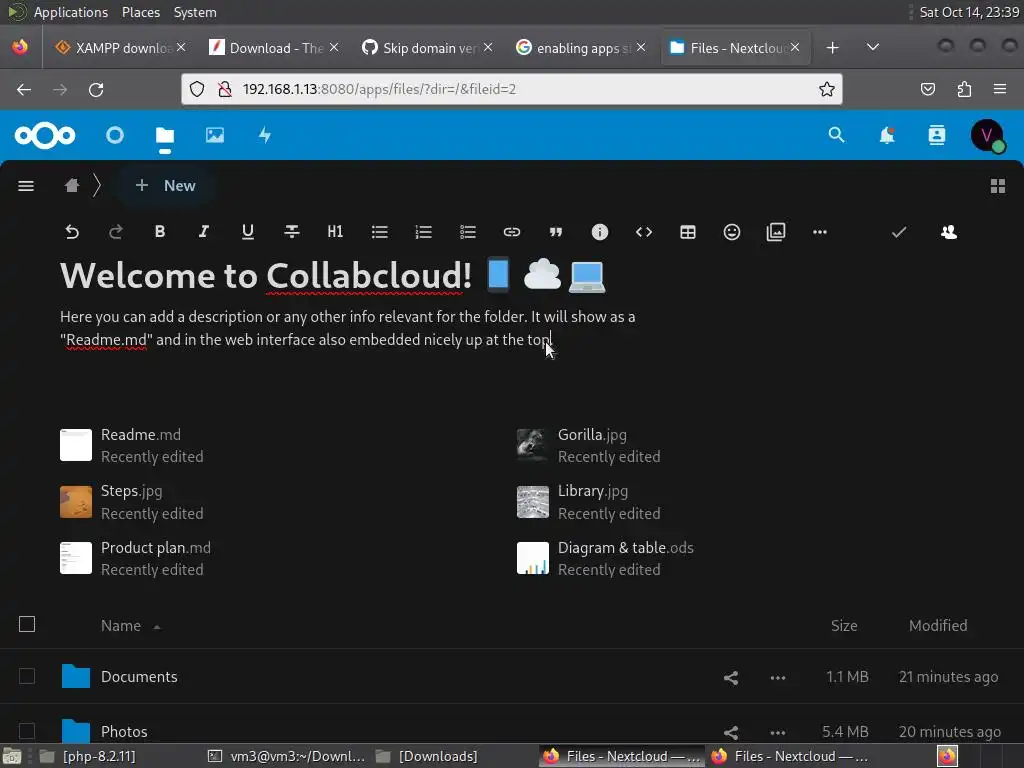Image resolution: width=1024 pixels, height=768 pixels.
Task: Open the editor's more options menu
Action: 820,232
